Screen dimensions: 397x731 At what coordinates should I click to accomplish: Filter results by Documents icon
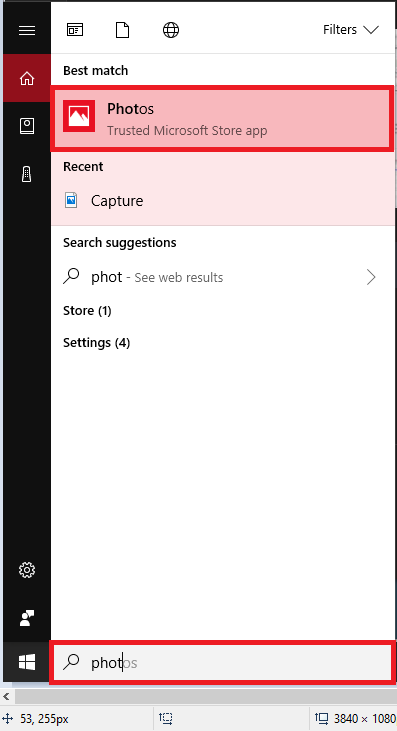click(123, 30)
